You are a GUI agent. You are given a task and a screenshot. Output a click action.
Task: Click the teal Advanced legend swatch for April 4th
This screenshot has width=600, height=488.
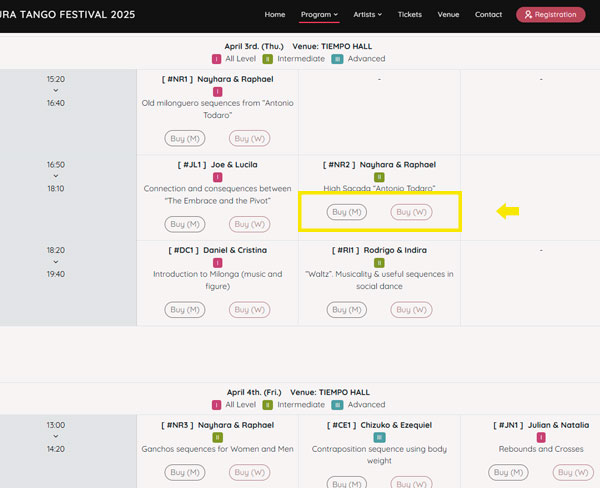click(x=337, y=405)
